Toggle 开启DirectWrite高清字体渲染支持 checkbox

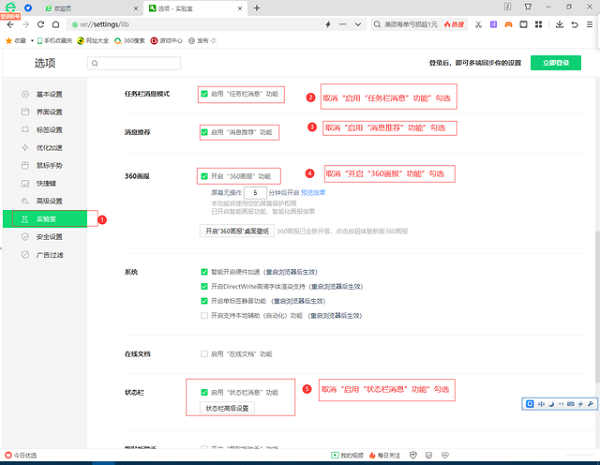[x=204, y=286]
